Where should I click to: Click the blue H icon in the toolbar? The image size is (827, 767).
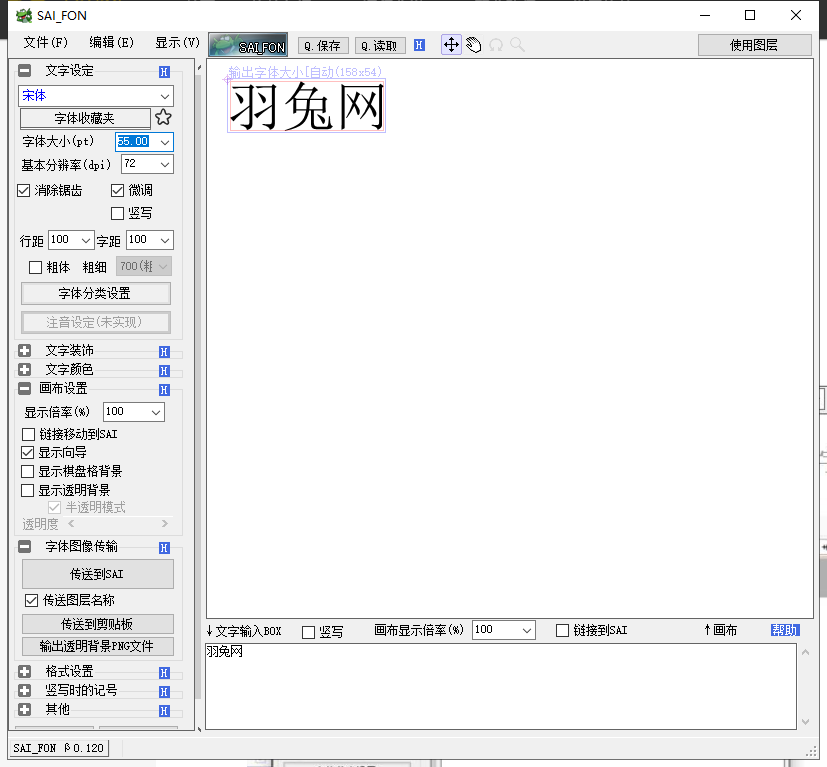point(419,44)
